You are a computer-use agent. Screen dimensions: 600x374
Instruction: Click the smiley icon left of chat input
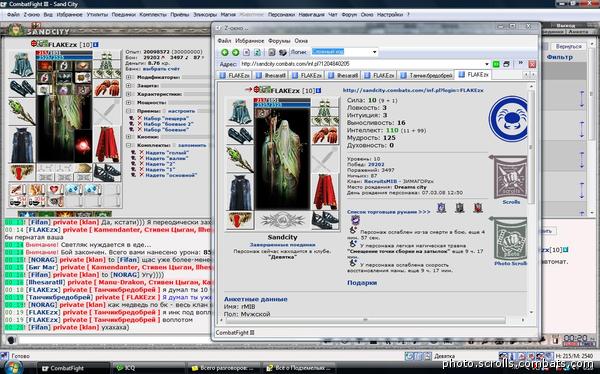point(11,340)
